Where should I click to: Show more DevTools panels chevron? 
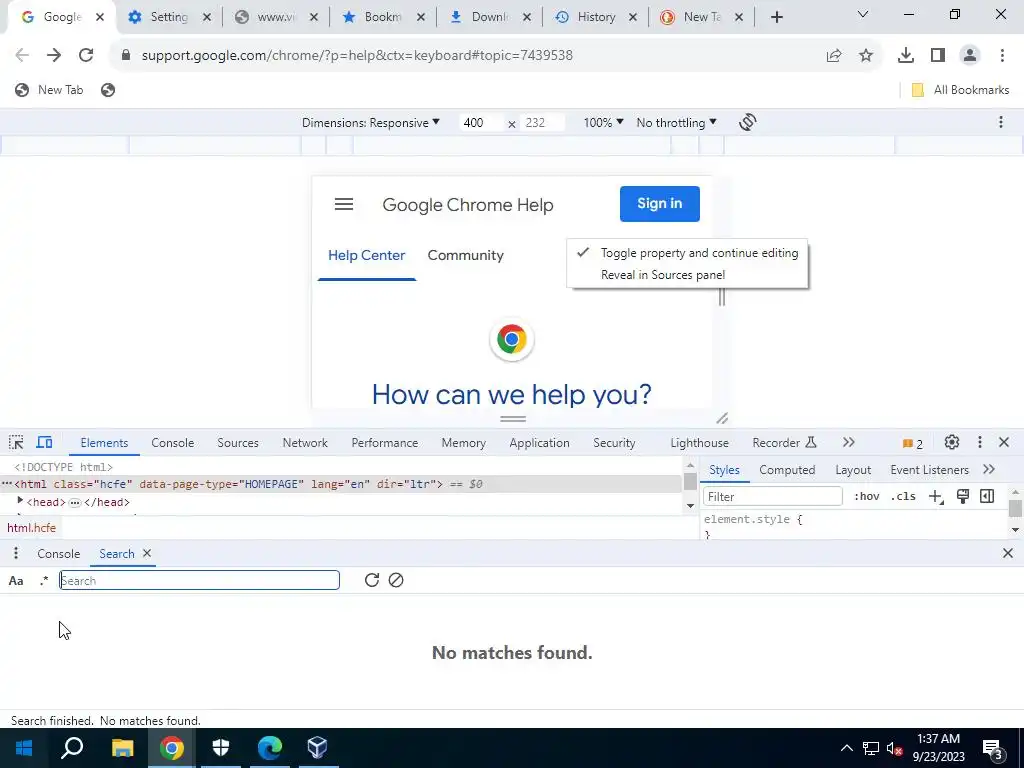[848, 443]
